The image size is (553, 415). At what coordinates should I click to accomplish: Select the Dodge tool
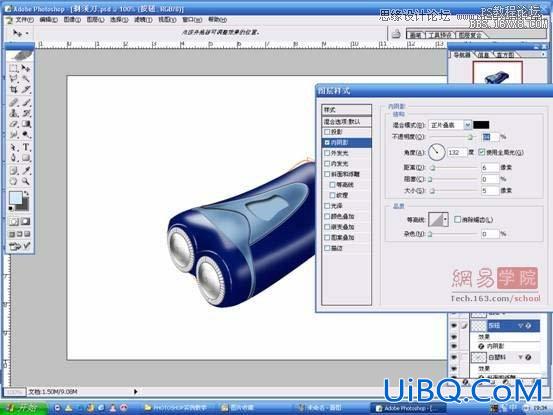click(x=26, y=134)
